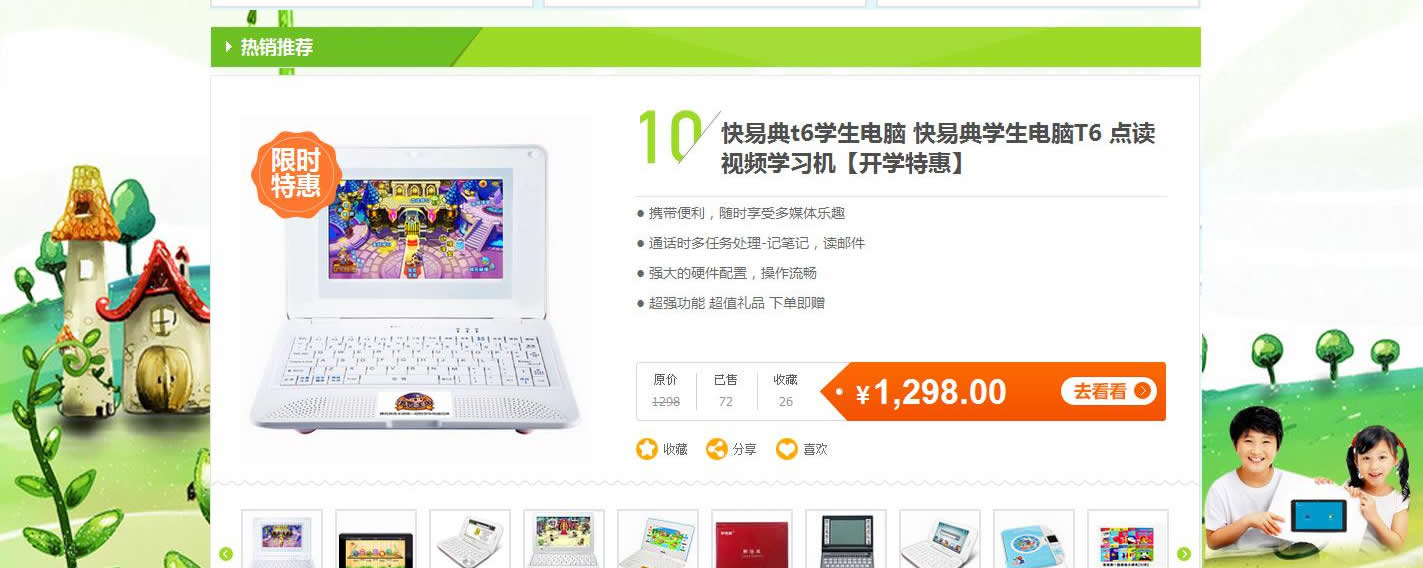Viewport: 1423px width, 568px height.
Task: Go to the previous thumbnails with the left green arrow
Action: pos(226,554)
